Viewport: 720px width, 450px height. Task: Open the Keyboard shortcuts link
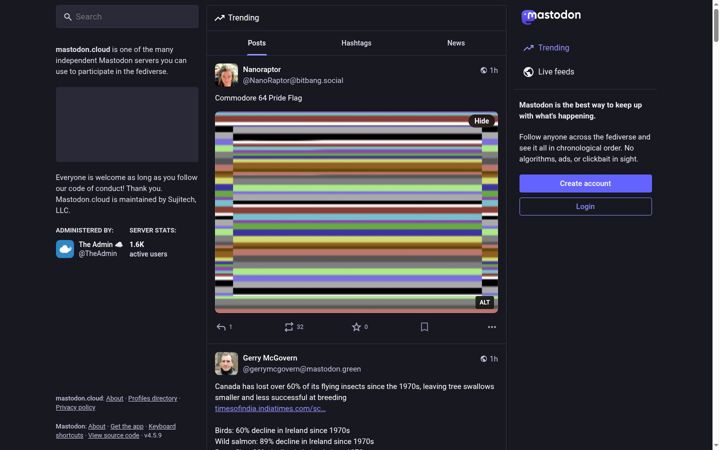162,427
